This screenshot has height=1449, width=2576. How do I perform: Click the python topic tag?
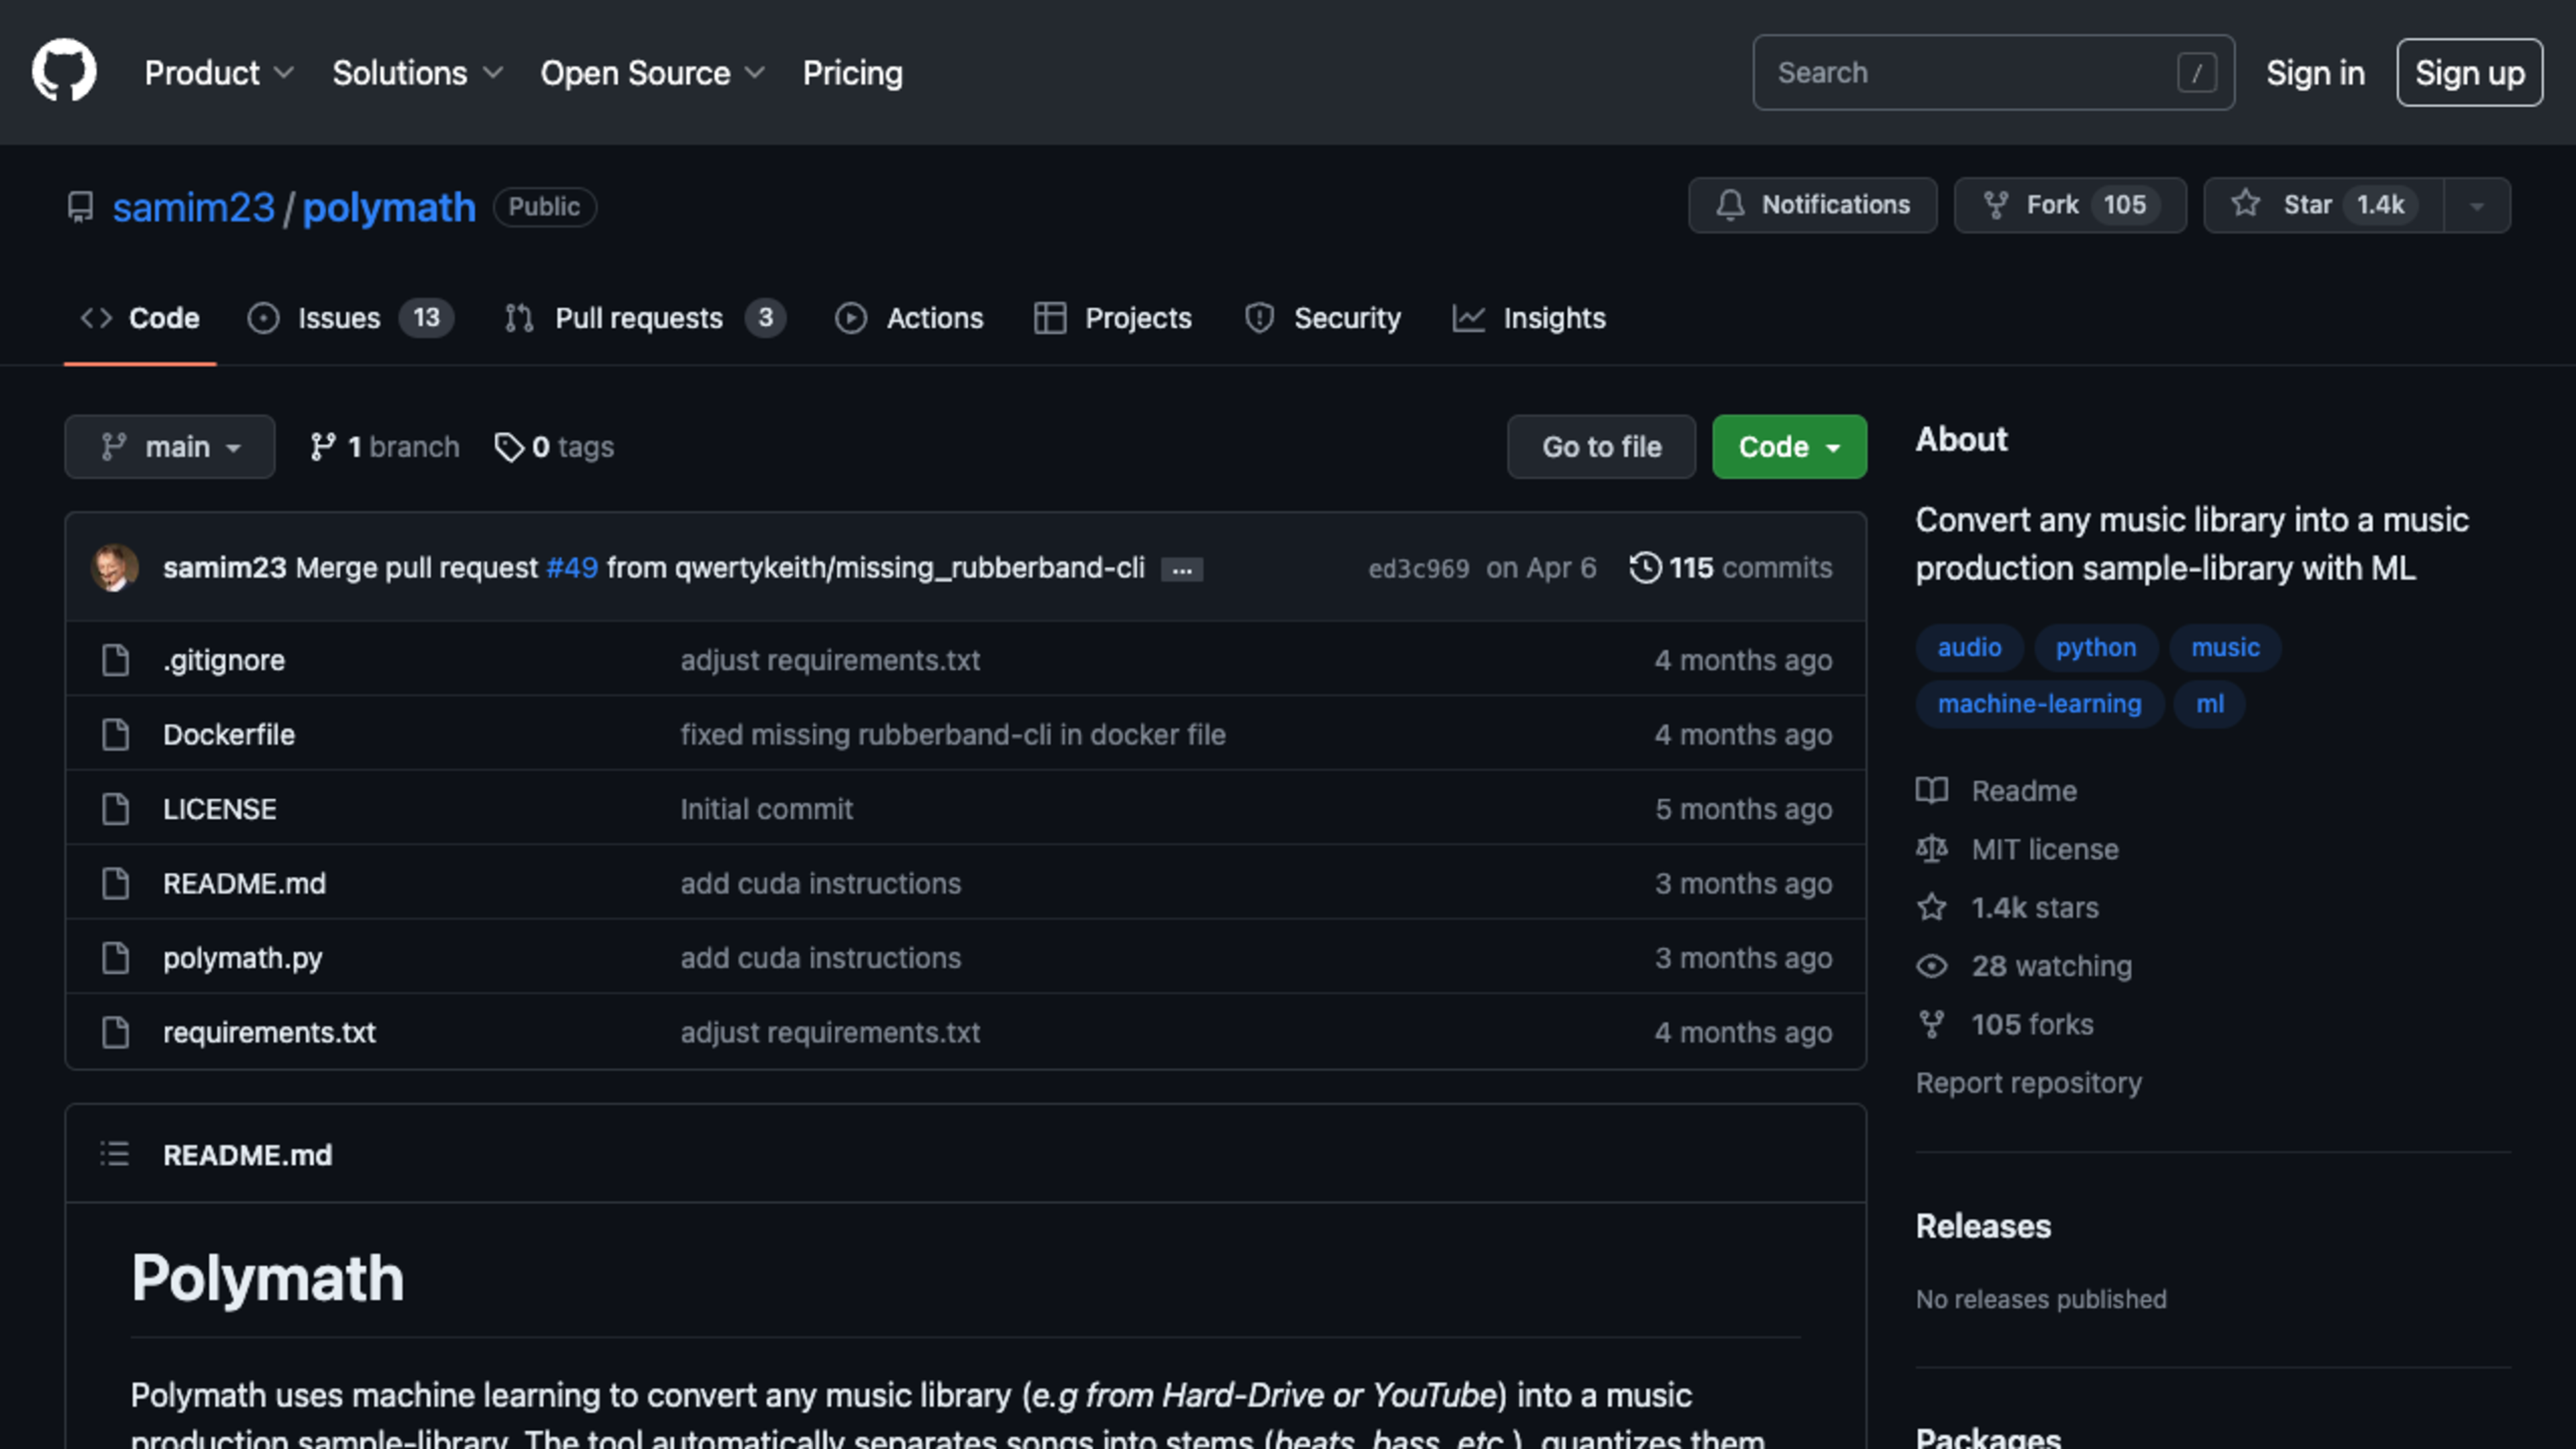2096,648
